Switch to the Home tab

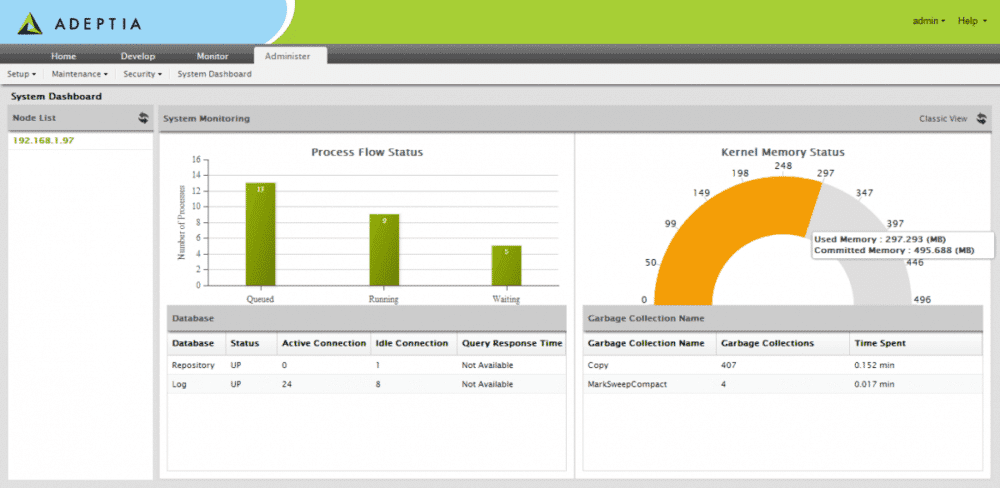(x=64, y=56)
